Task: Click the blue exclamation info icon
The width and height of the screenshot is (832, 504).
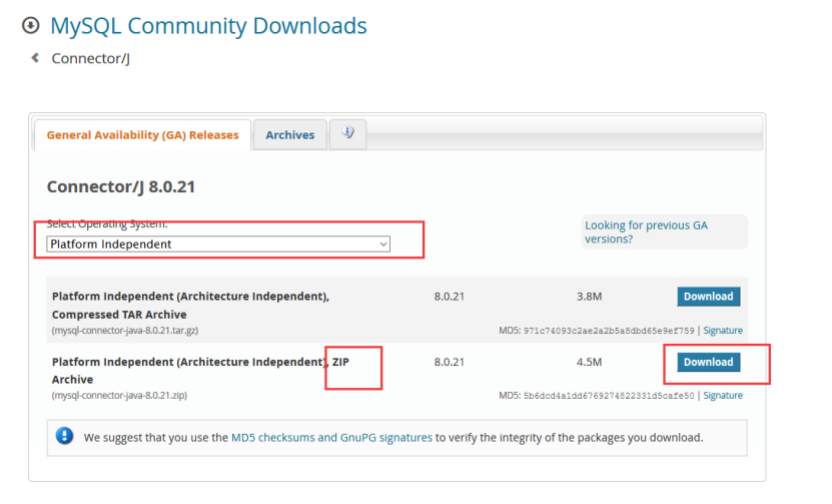Action: tap(65, 436)
